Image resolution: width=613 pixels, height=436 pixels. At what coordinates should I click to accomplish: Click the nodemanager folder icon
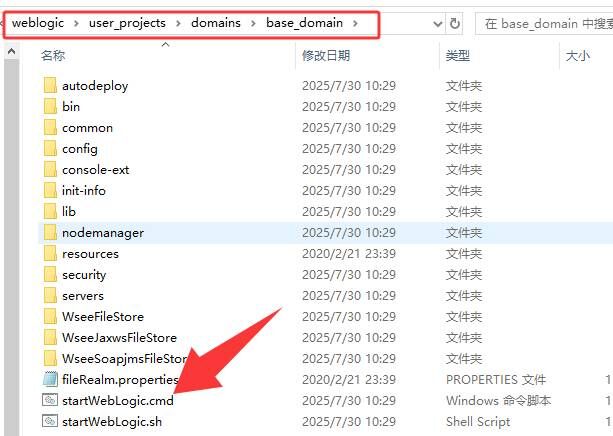[x=50, y=233]
